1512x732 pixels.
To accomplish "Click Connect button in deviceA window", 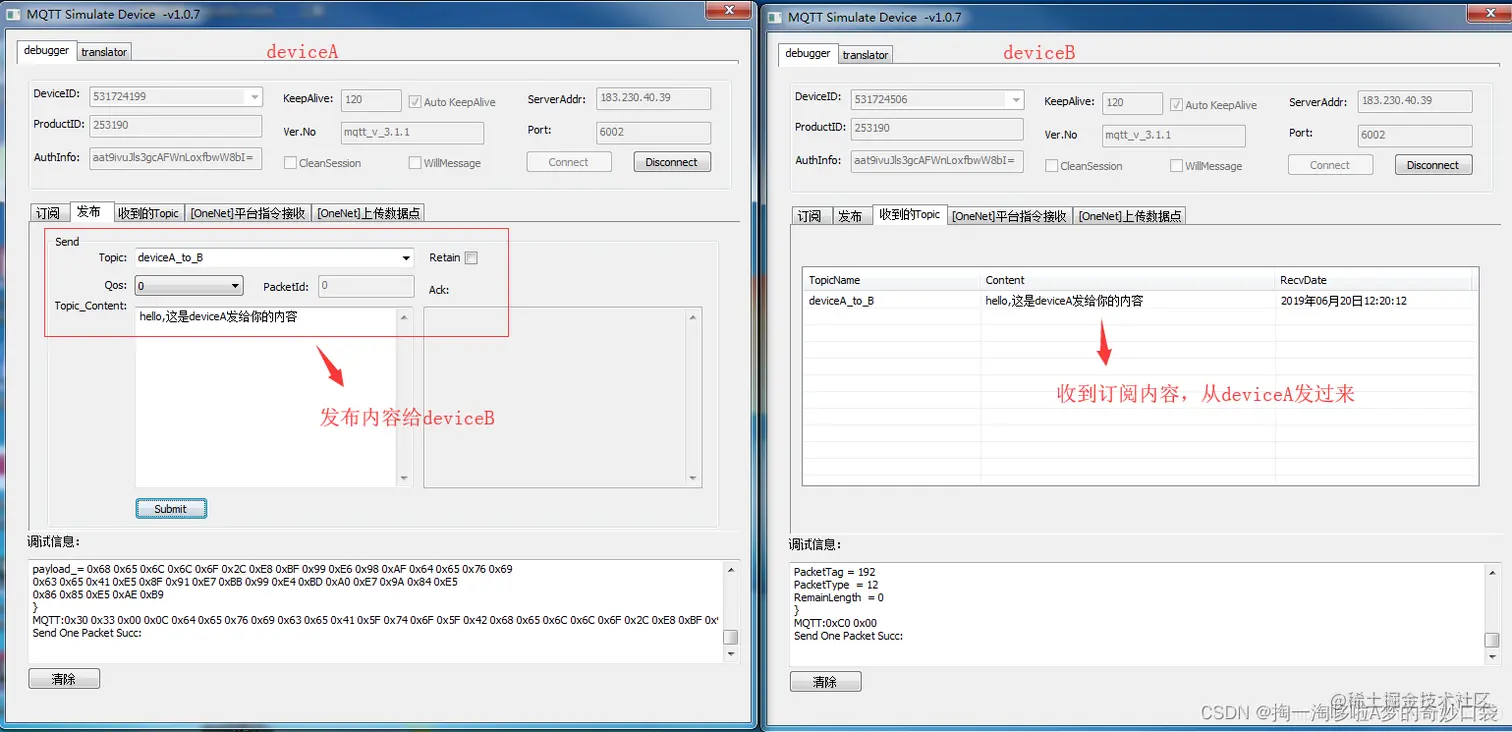I will (568, 162).
